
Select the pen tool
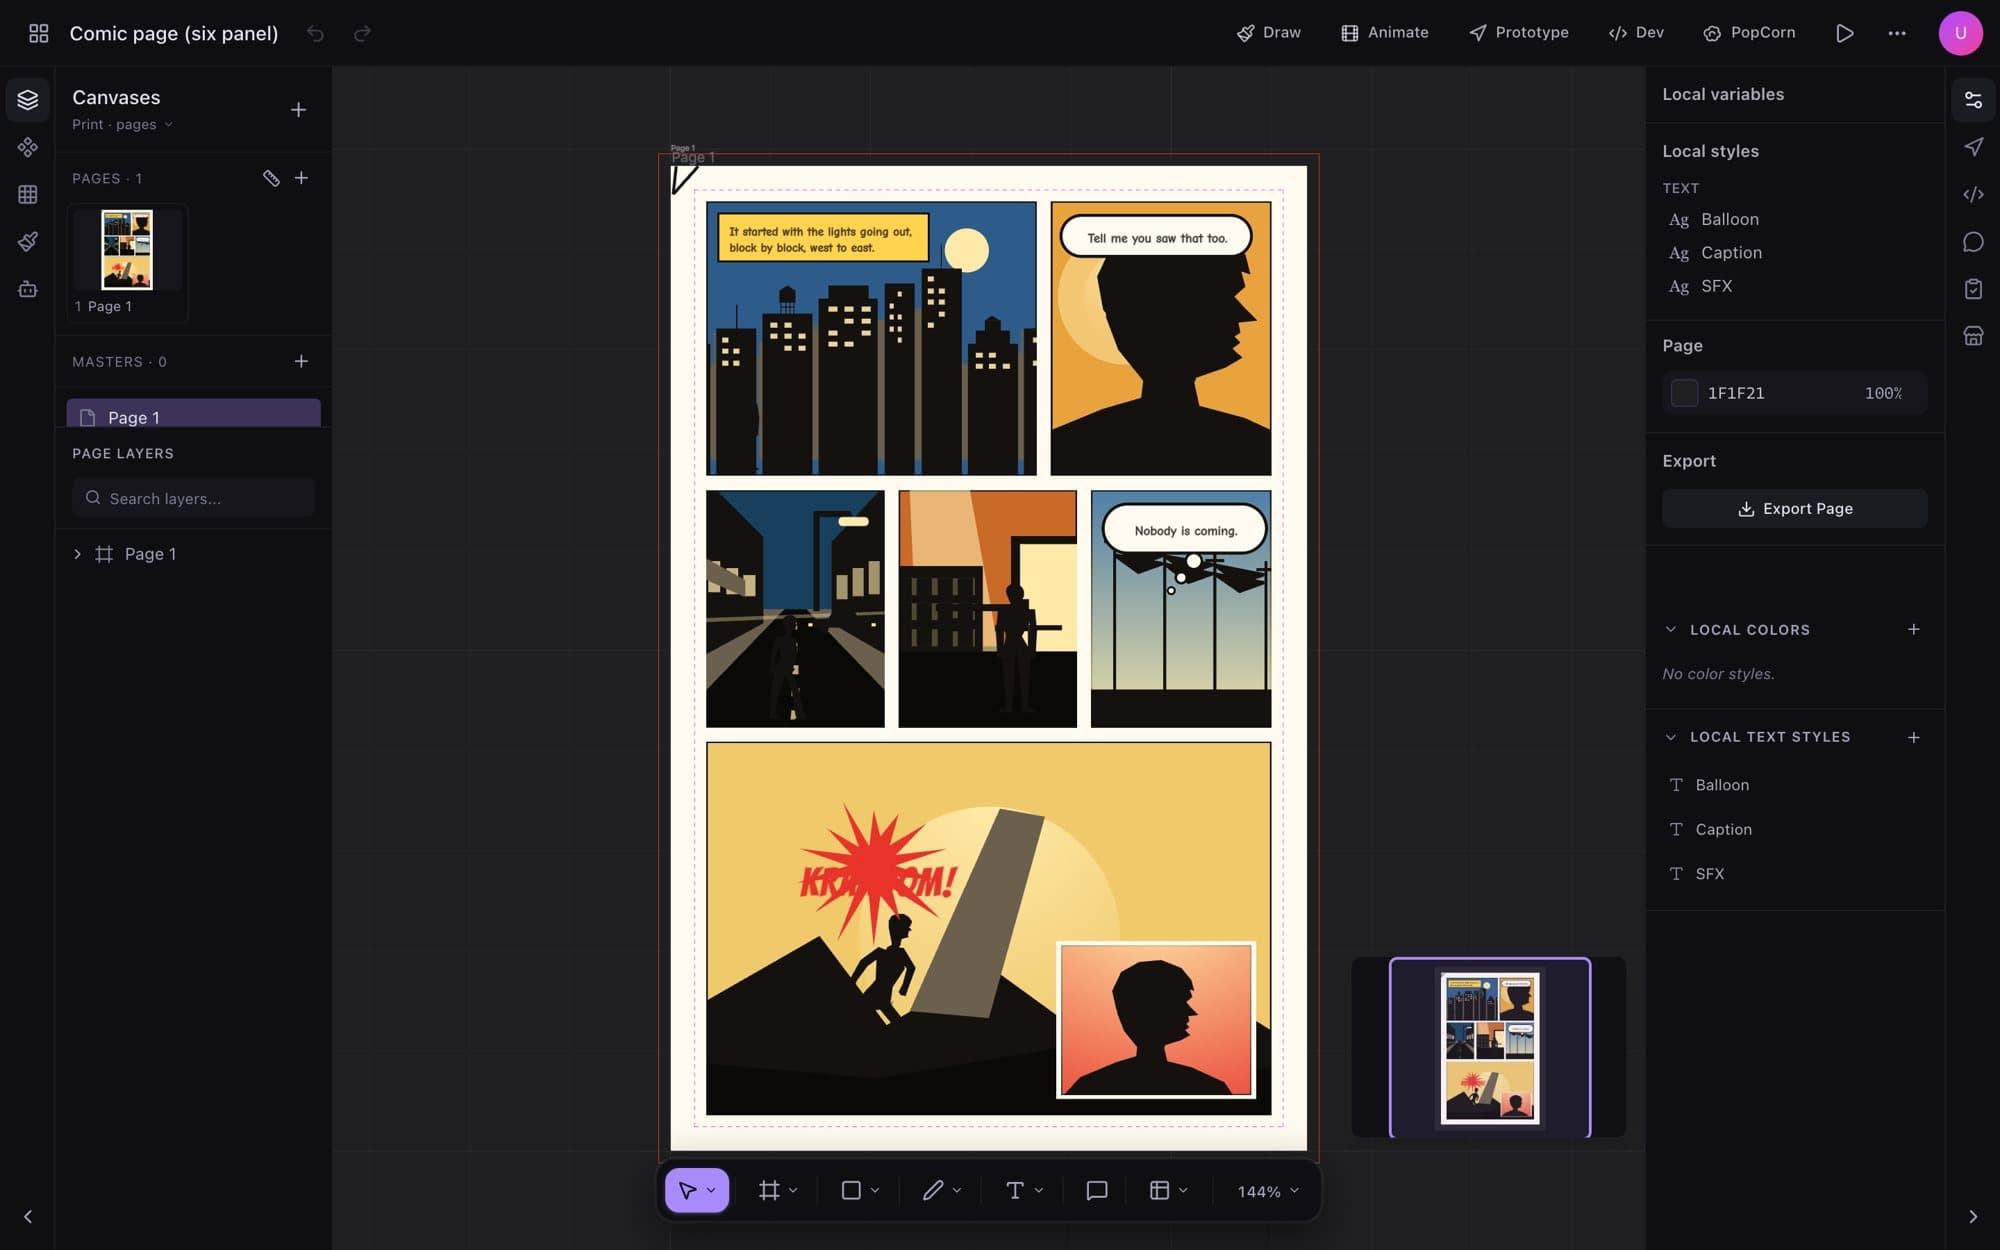pyautogui.click(x=933, y=1190)
